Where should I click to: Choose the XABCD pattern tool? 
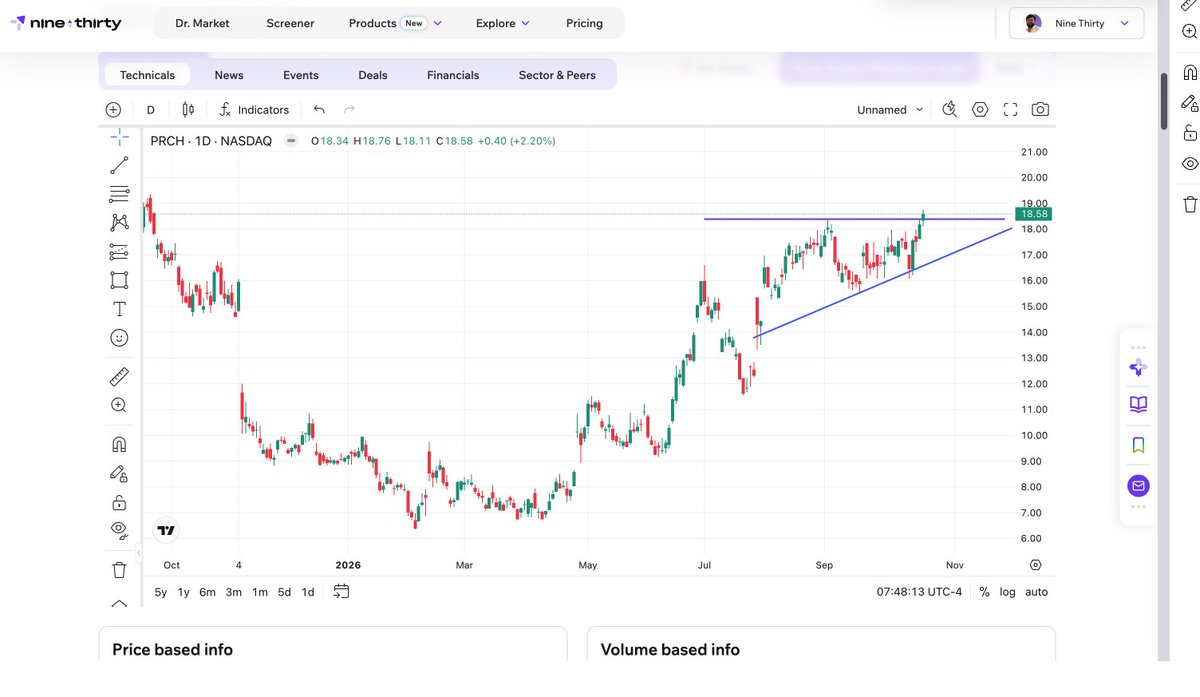(x=119, y=222)
